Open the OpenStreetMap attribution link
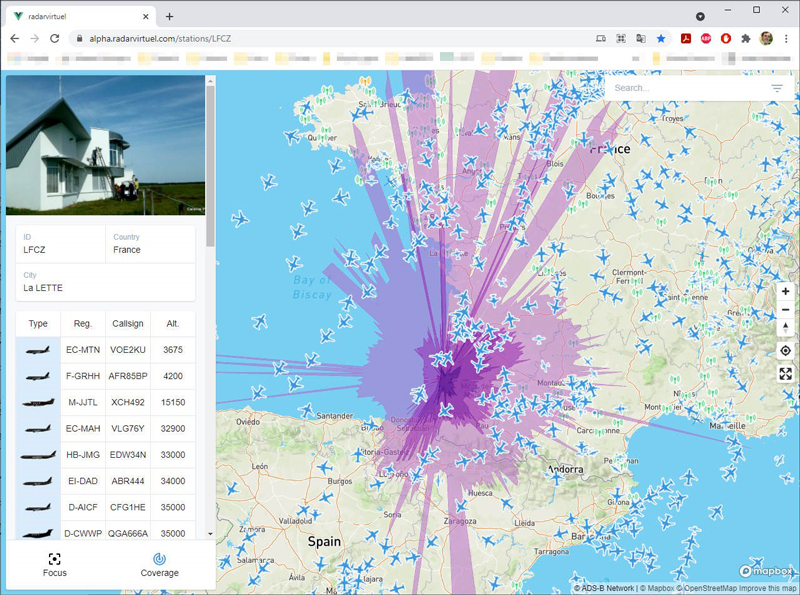The image size is (800, 595). 707,588
